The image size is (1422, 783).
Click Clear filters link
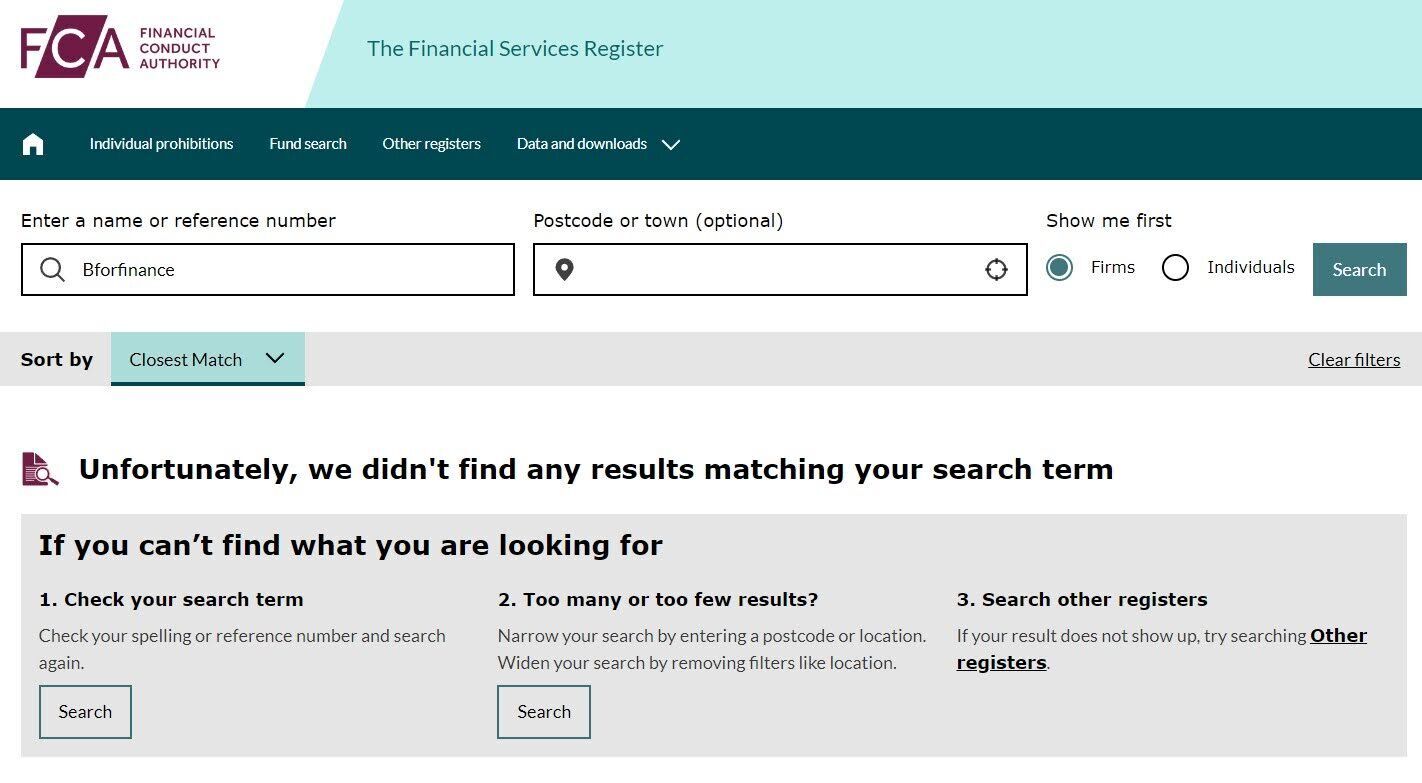click(x=1354, y=360)
